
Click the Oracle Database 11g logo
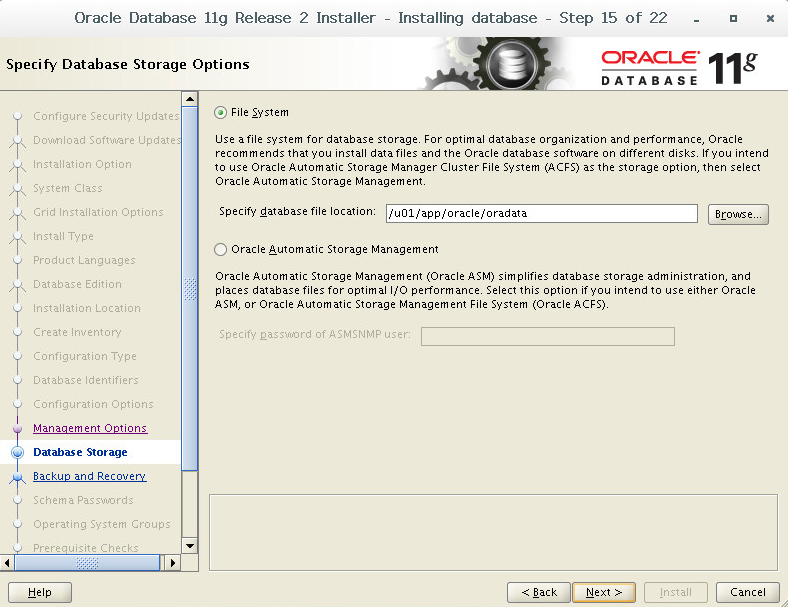pos(679,67)
